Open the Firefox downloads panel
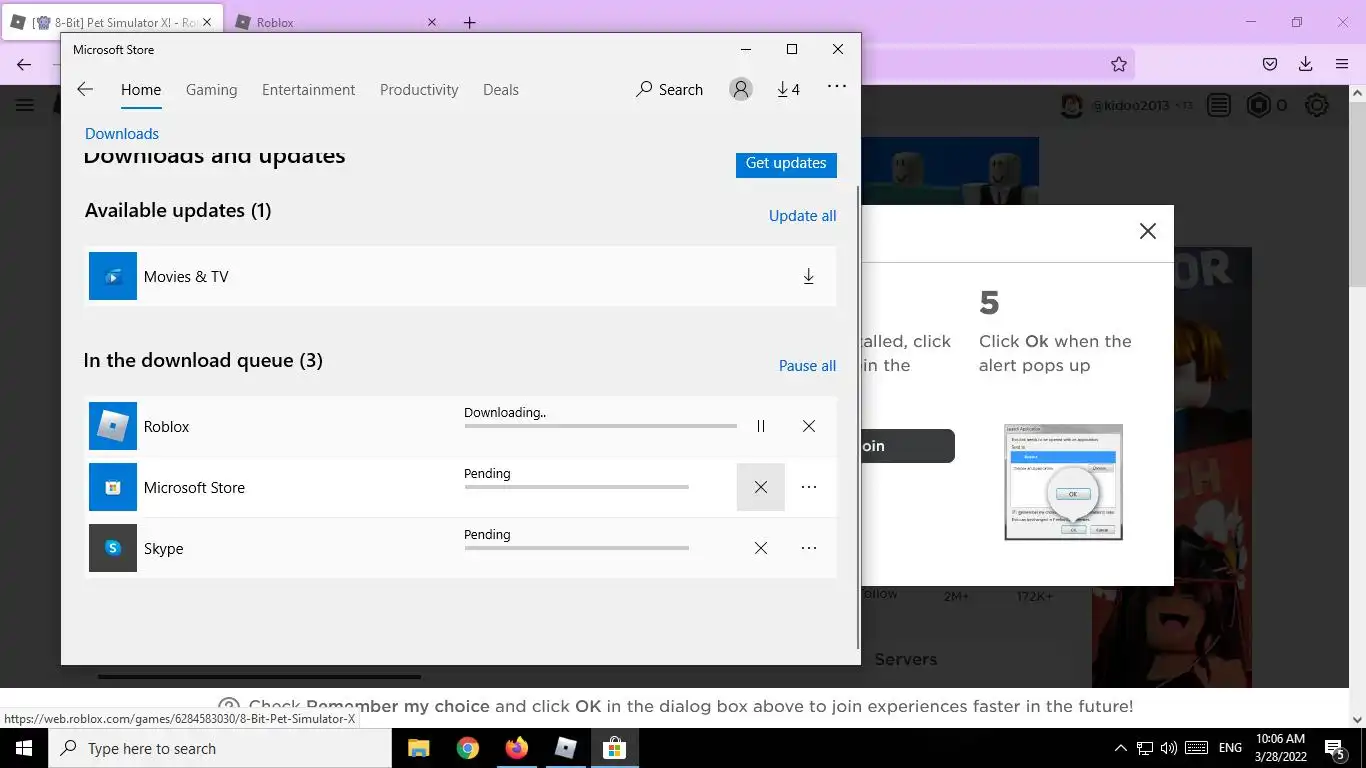1366x768 pixels. pos(1305,64)
